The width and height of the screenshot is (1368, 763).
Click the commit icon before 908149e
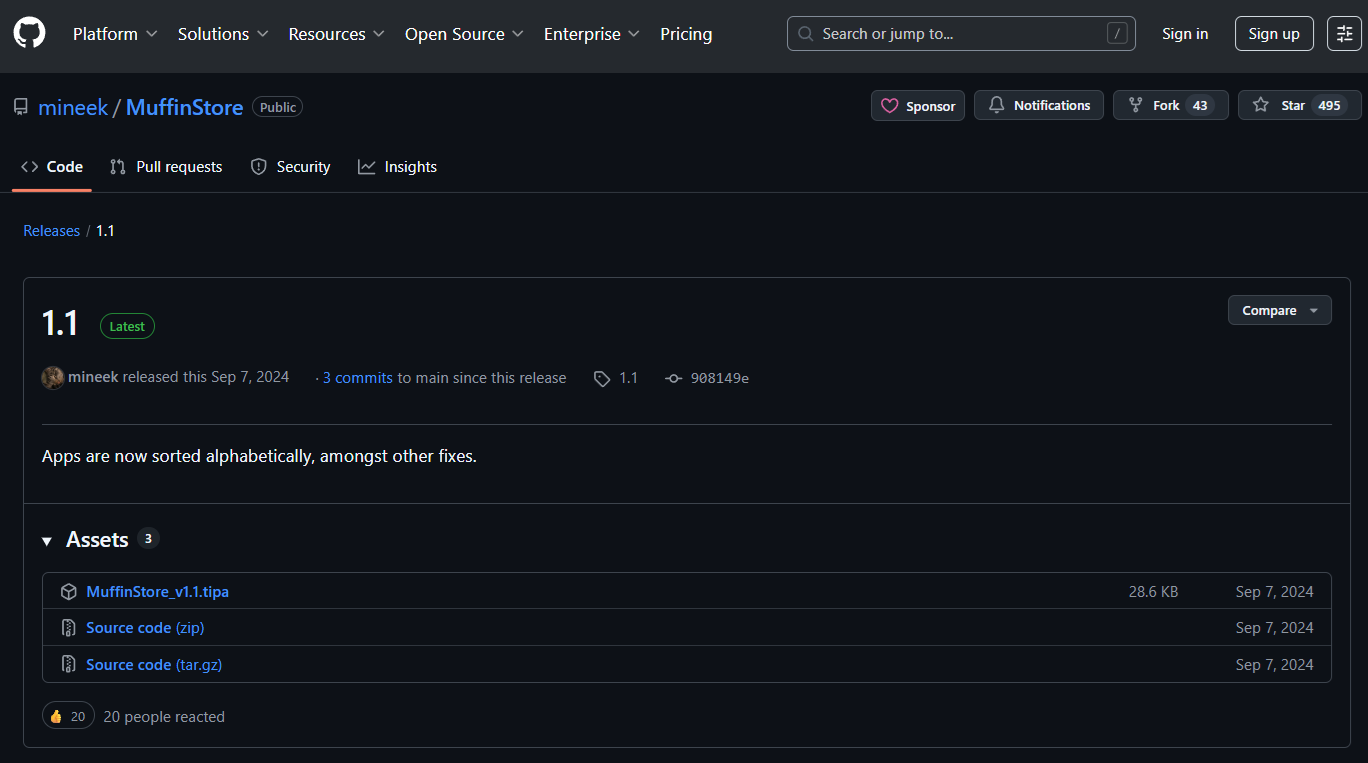pyautogui.click(x=674, y=379)
